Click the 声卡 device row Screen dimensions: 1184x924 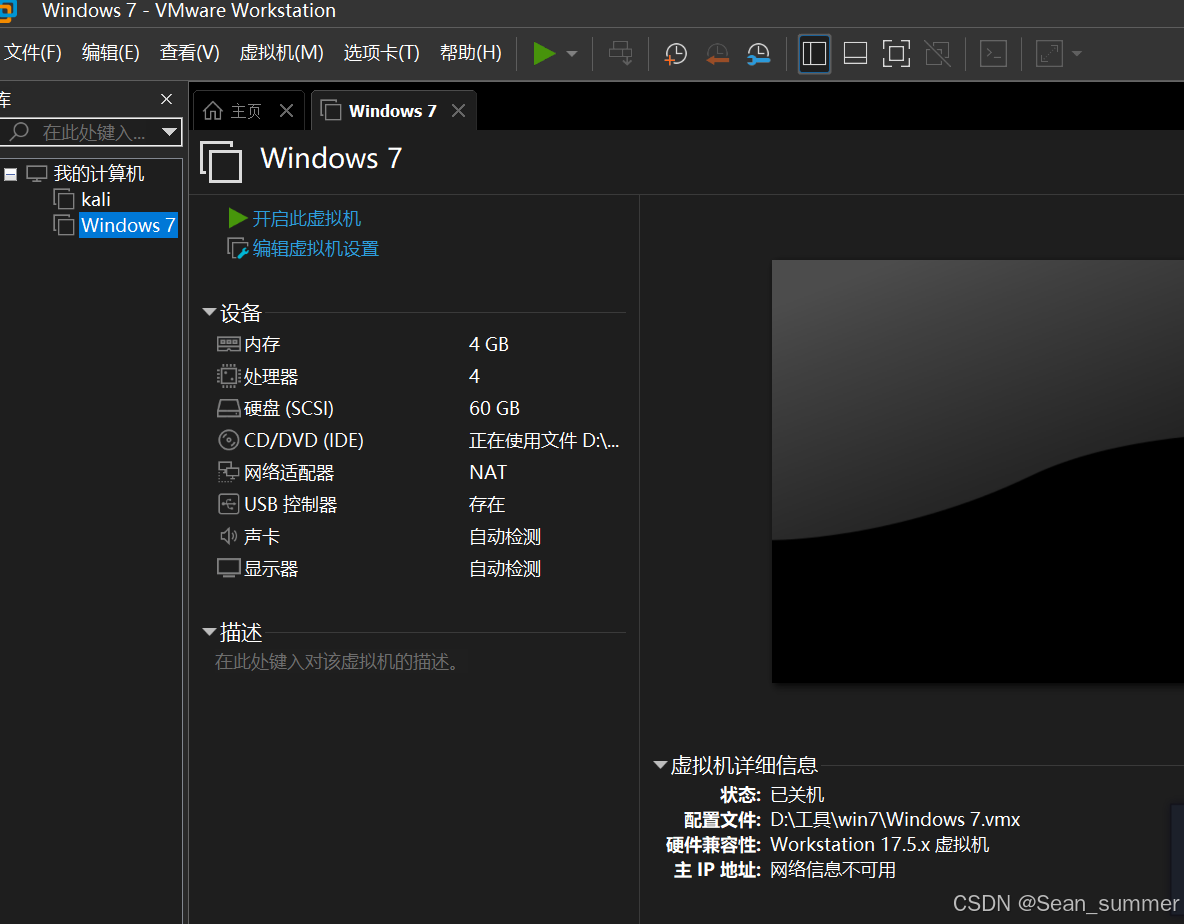(419, 537)
